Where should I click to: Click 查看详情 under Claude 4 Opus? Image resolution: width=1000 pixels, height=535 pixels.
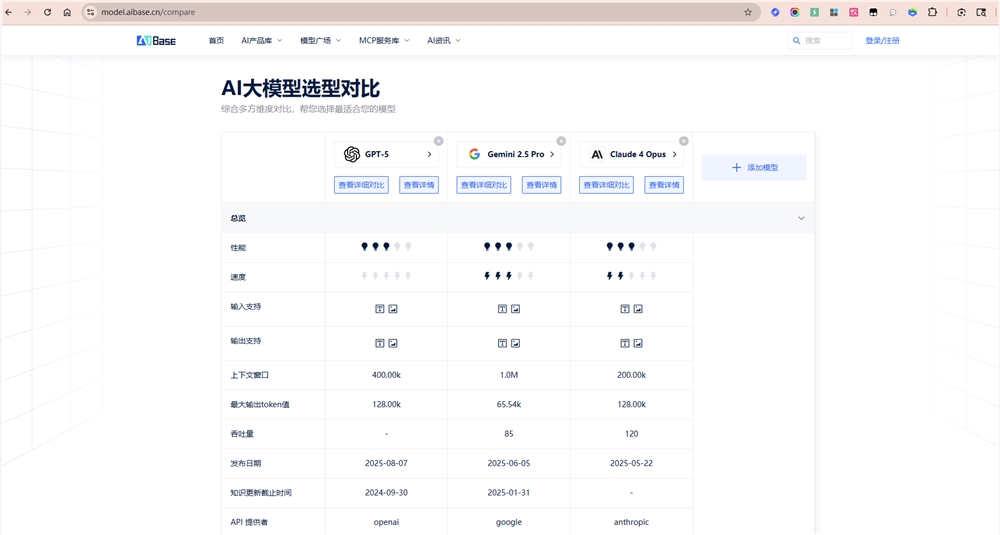(x=664, y=185)
